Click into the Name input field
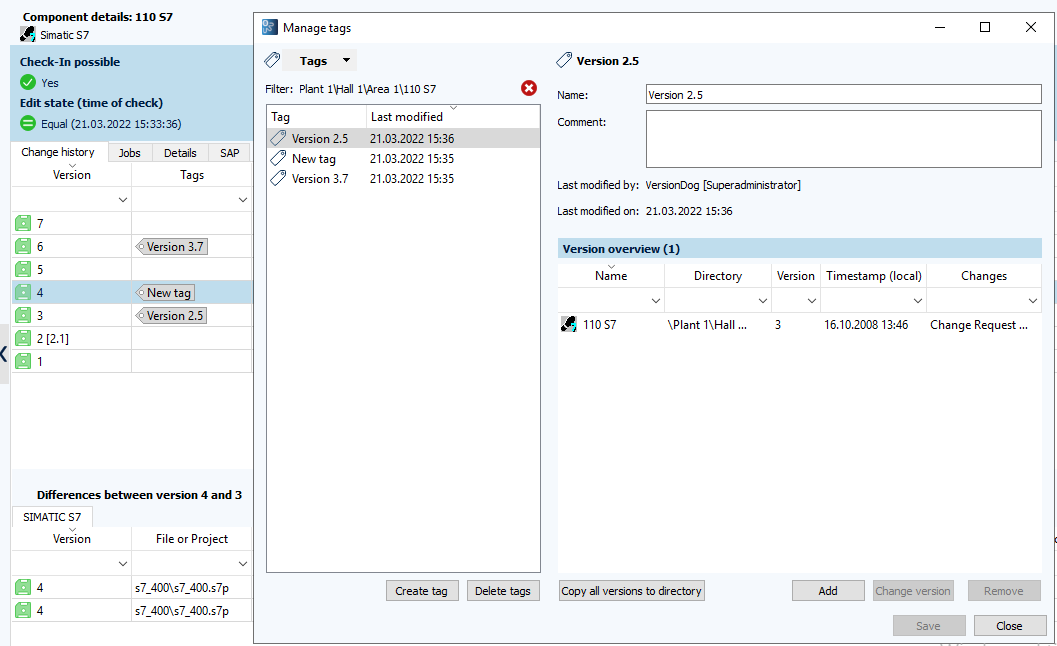The height and width of the screenshot is (646, 1057). (x=843, y=95)
